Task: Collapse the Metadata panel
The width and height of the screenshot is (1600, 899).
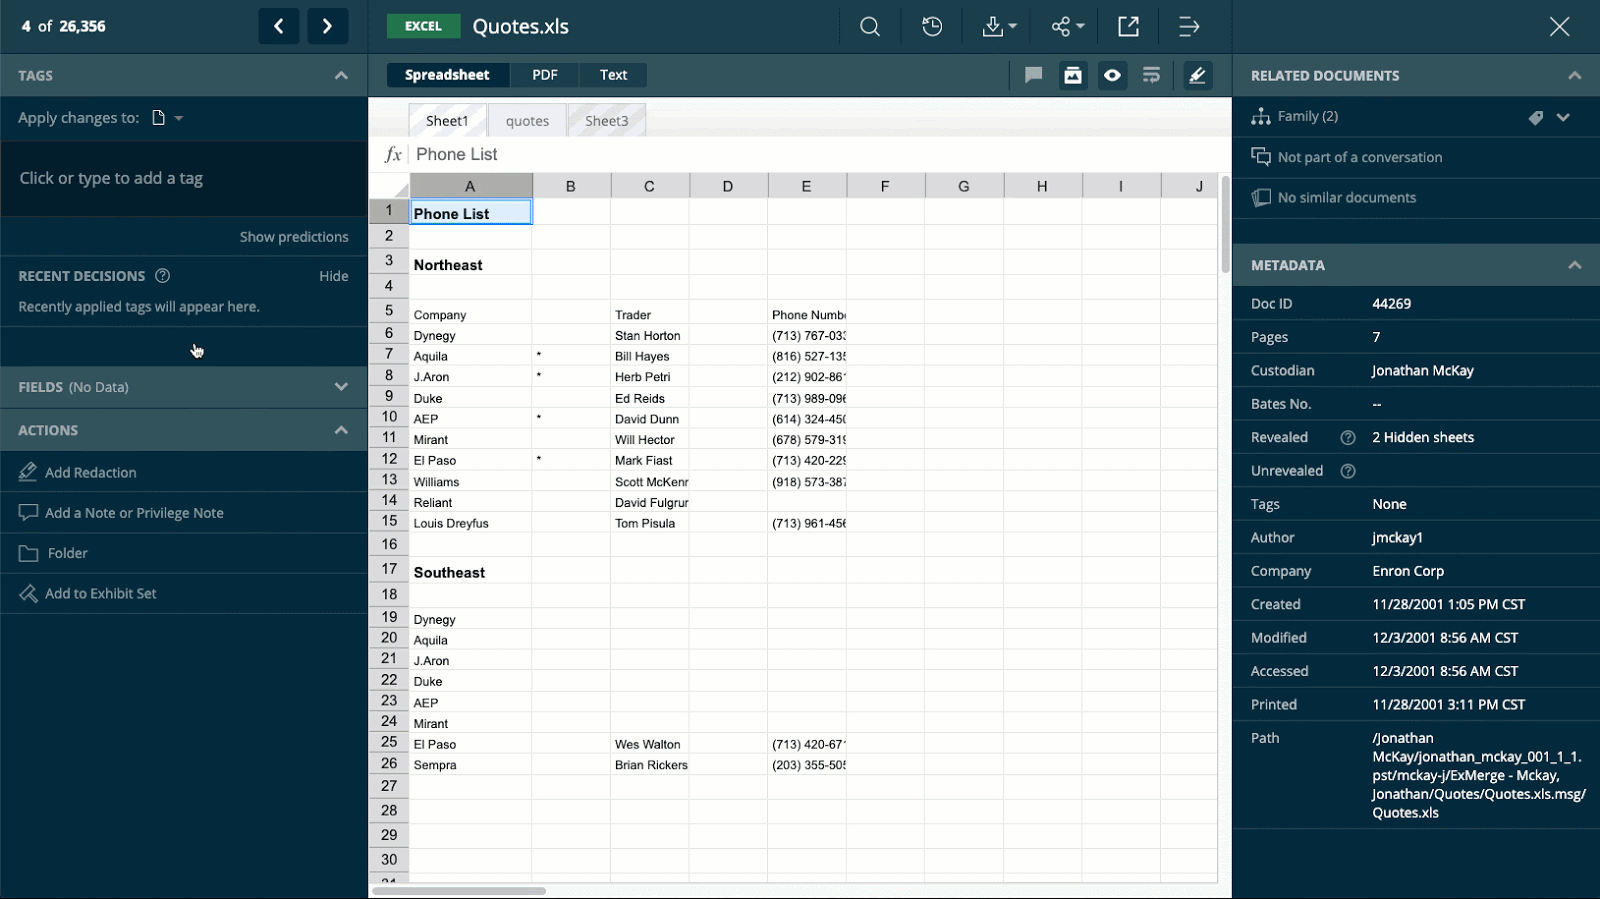Action: point(1574,265)
